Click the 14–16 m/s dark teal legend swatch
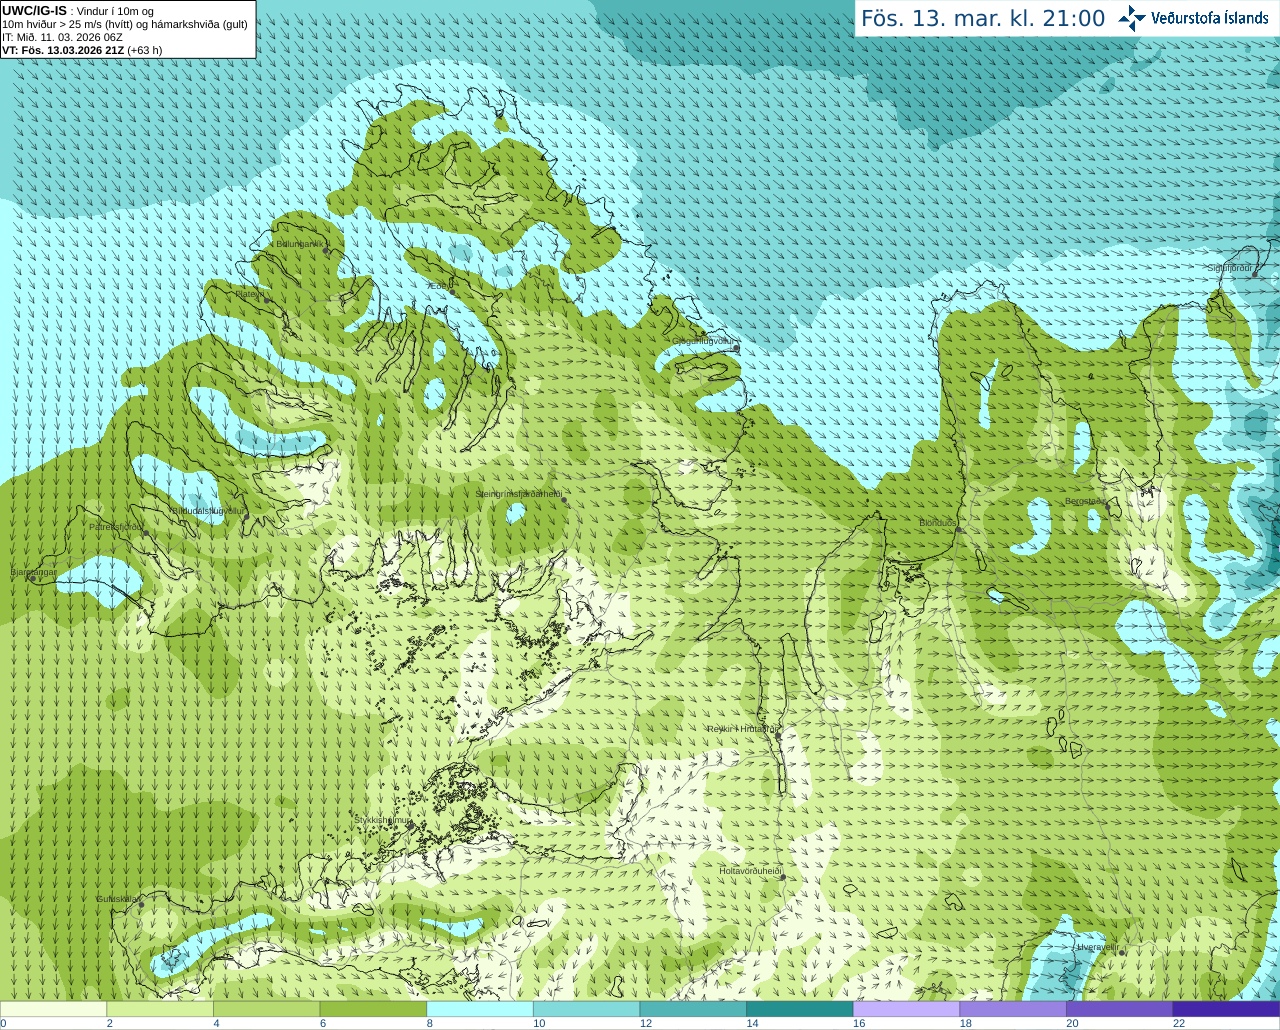Viewport: 1280px width, 1030px height. (x=800, y=1009)
